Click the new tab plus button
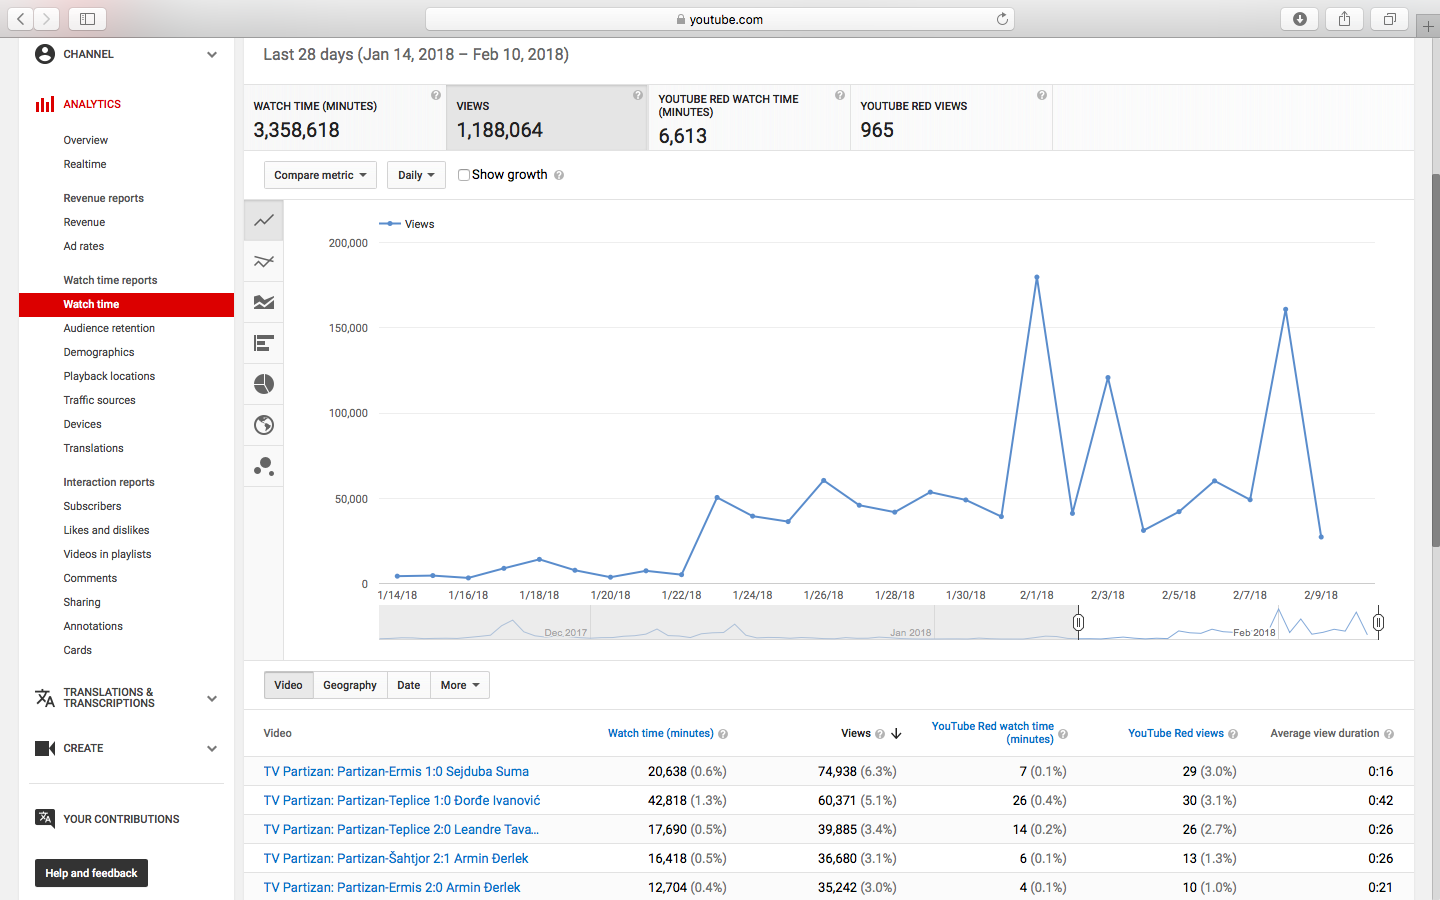The height and width of the screenshot is (900, 1440). (1428, 27)
